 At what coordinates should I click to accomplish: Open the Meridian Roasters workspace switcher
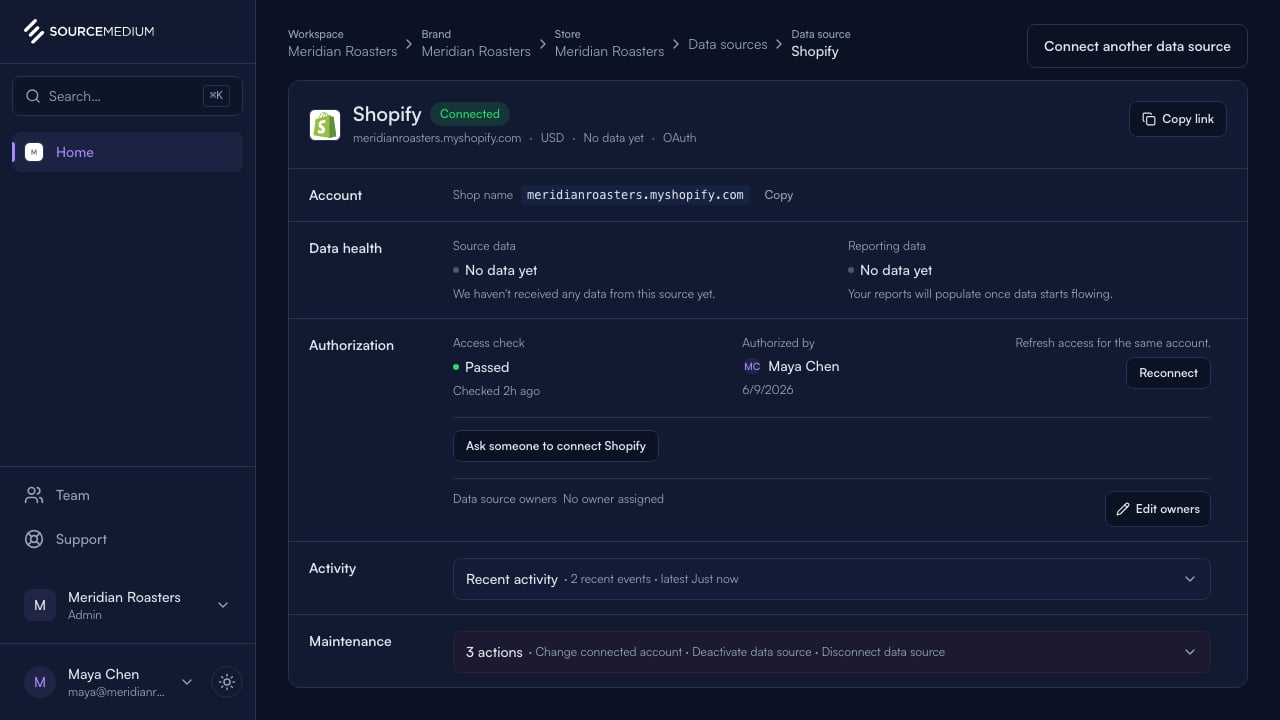coord(128,605)
